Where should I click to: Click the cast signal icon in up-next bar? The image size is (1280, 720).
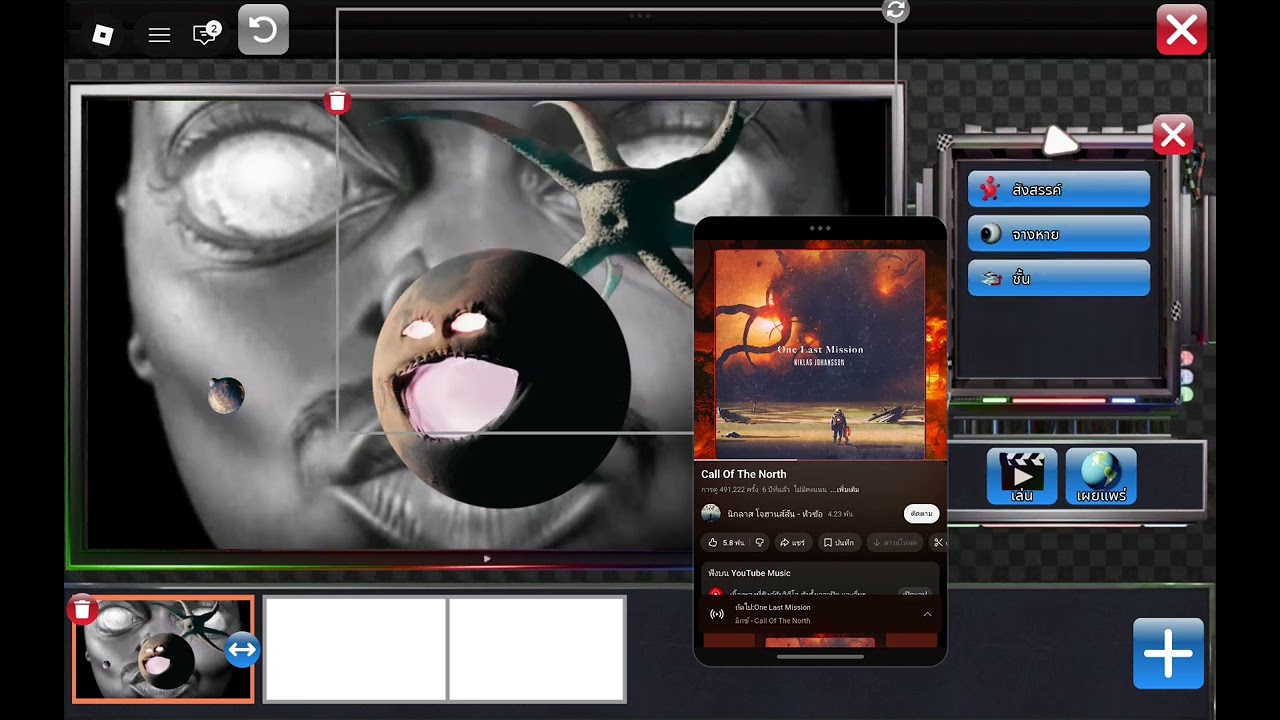point(716,614)
